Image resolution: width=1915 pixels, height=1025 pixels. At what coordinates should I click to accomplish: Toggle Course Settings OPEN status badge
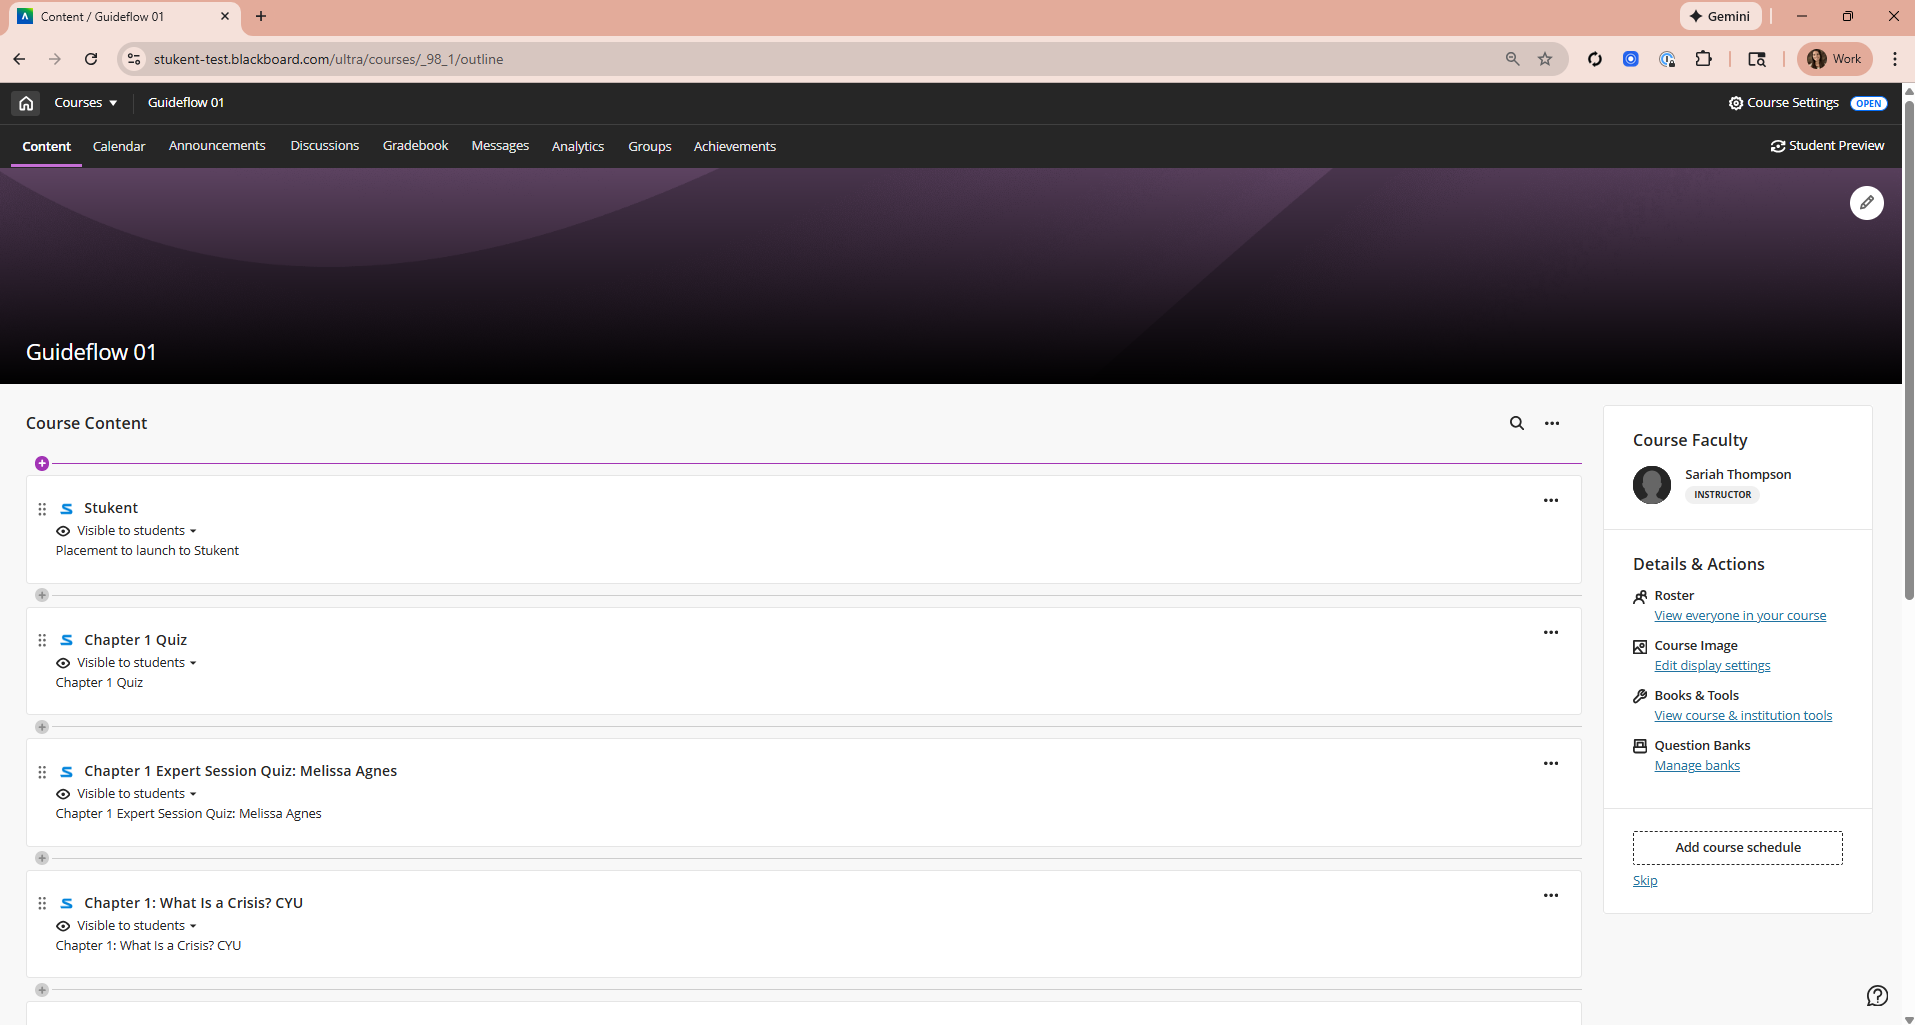tap(1868, 104)
